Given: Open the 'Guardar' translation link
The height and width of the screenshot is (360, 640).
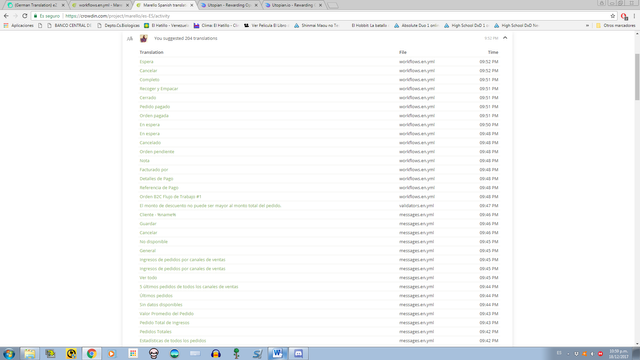Looking at the screenshot, I should coord(148,223).
